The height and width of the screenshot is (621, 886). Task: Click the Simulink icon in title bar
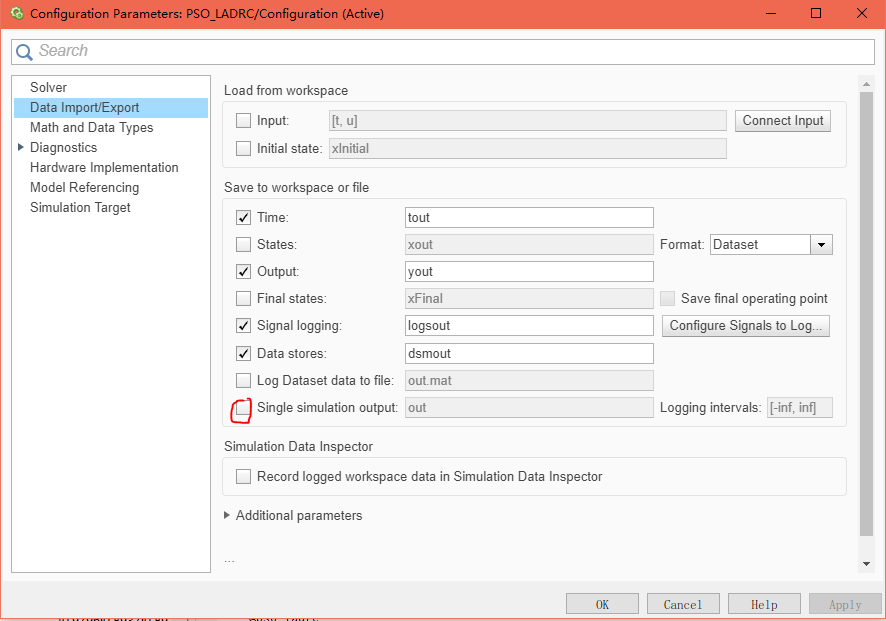pyautogui.click(x=16, y=13)
